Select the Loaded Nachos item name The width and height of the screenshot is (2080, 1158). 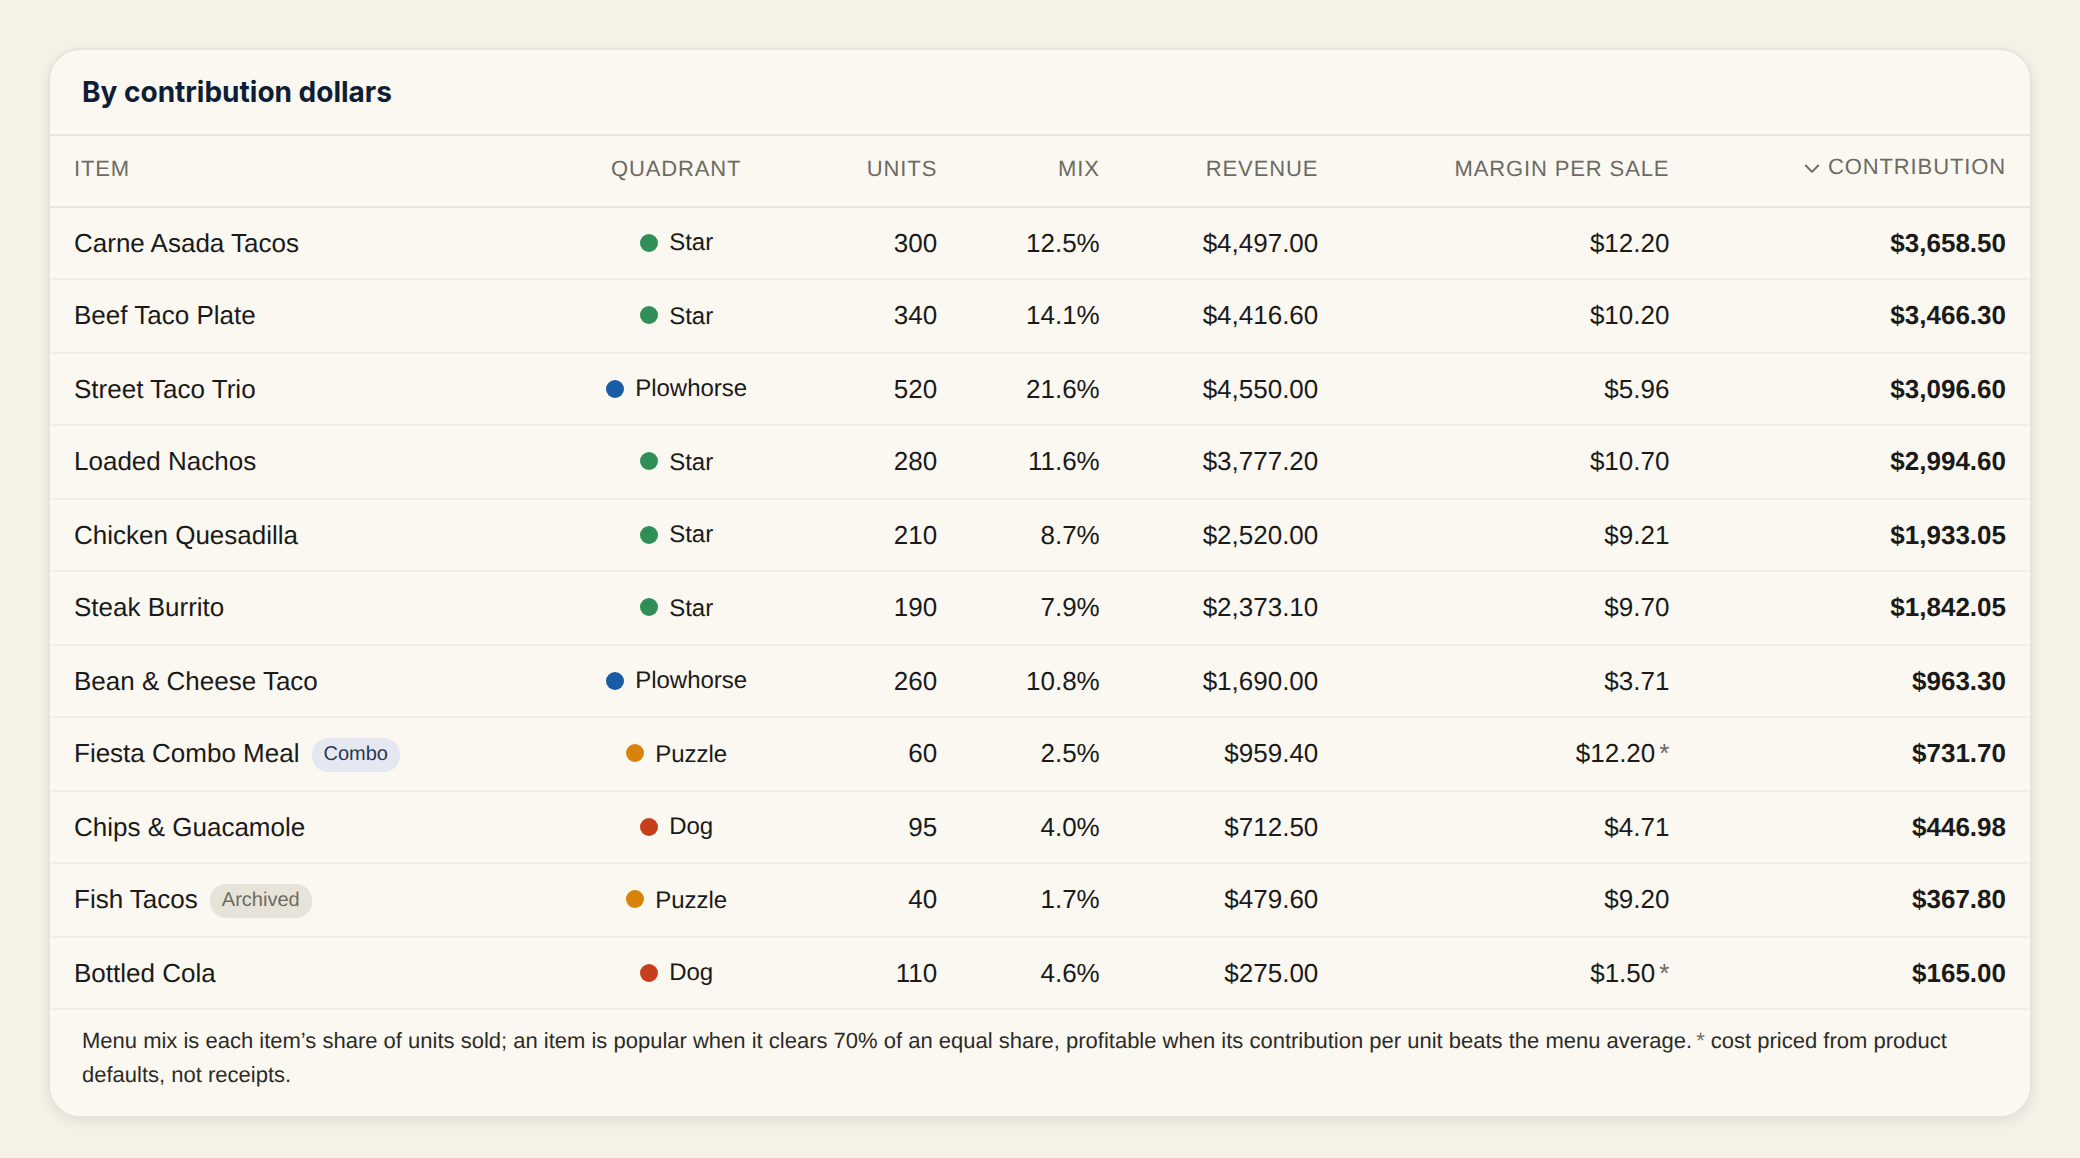165,461
